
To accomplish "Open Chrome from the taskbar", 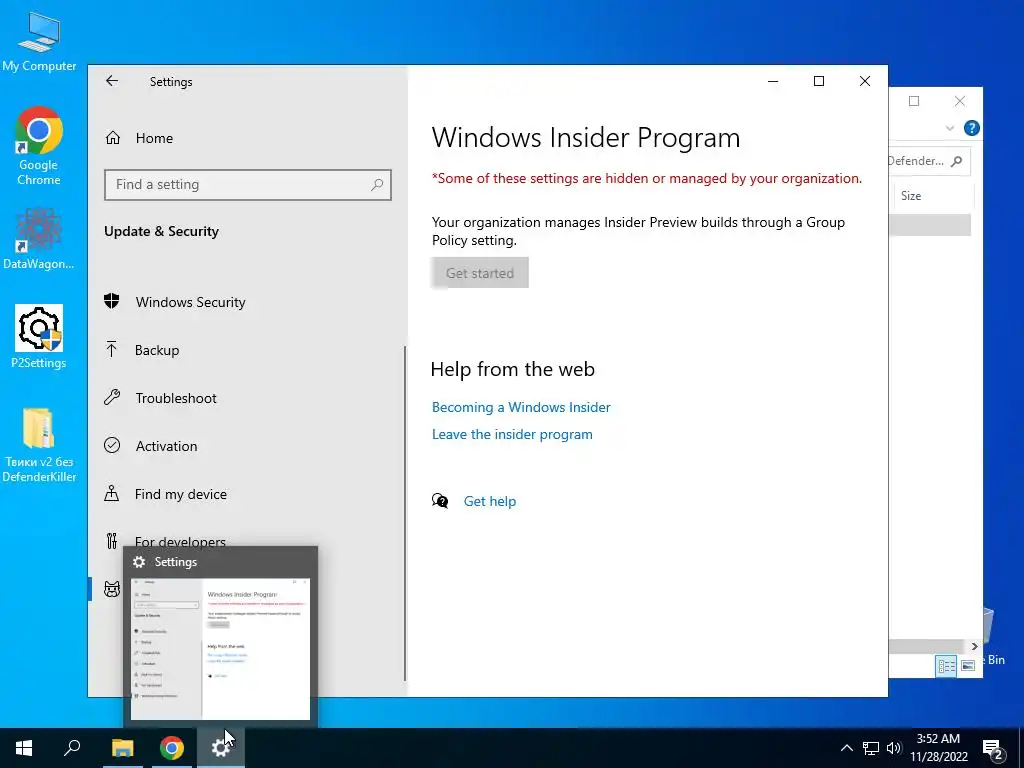I will pyautogui.click(x=172, y=748).
